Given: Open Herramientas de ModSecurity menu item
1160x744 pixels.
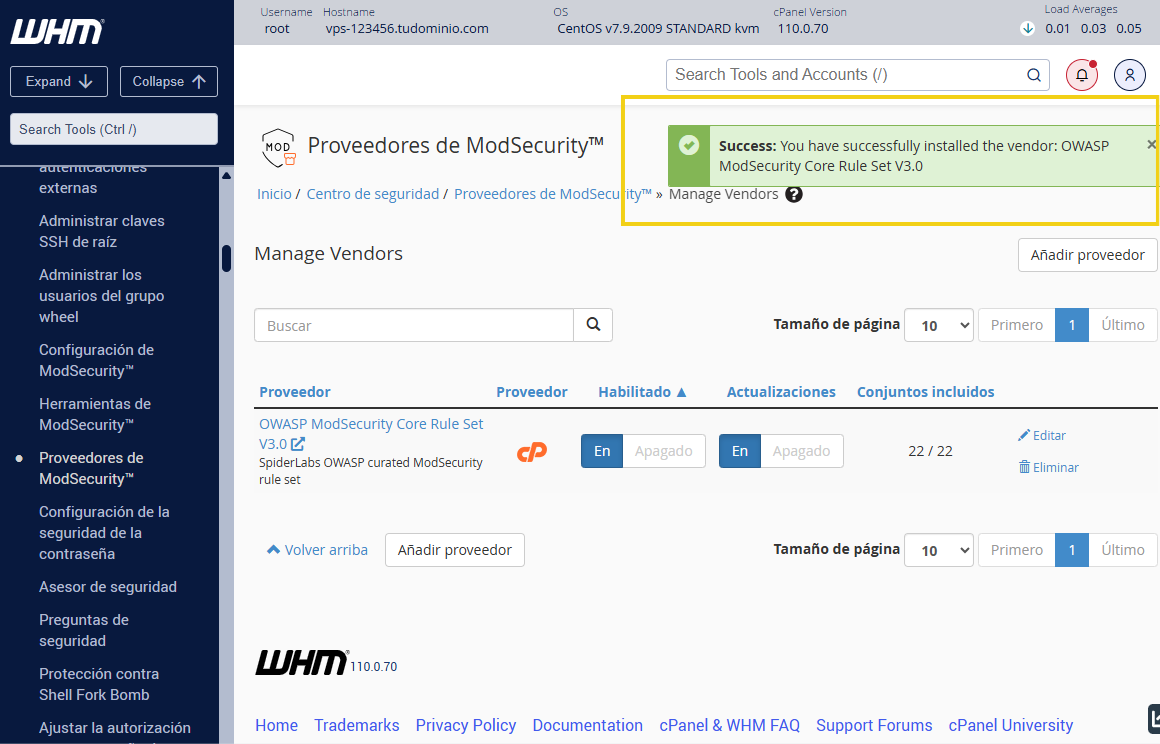Looking at the screenshot, I should click(x=95, y=414).
